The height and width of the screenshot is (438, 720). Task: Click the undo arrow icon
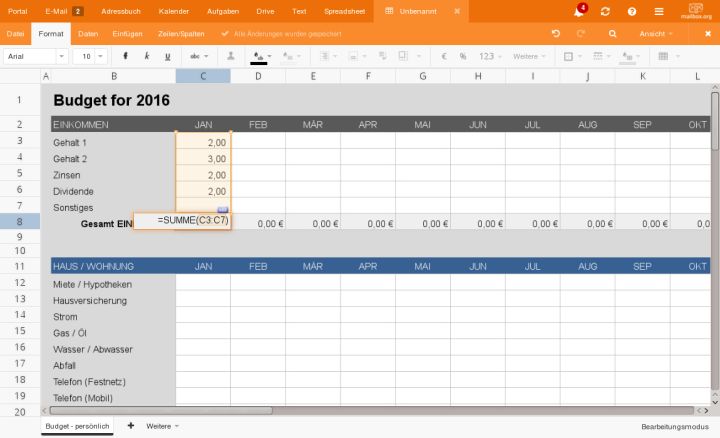[x=556, y=33]
